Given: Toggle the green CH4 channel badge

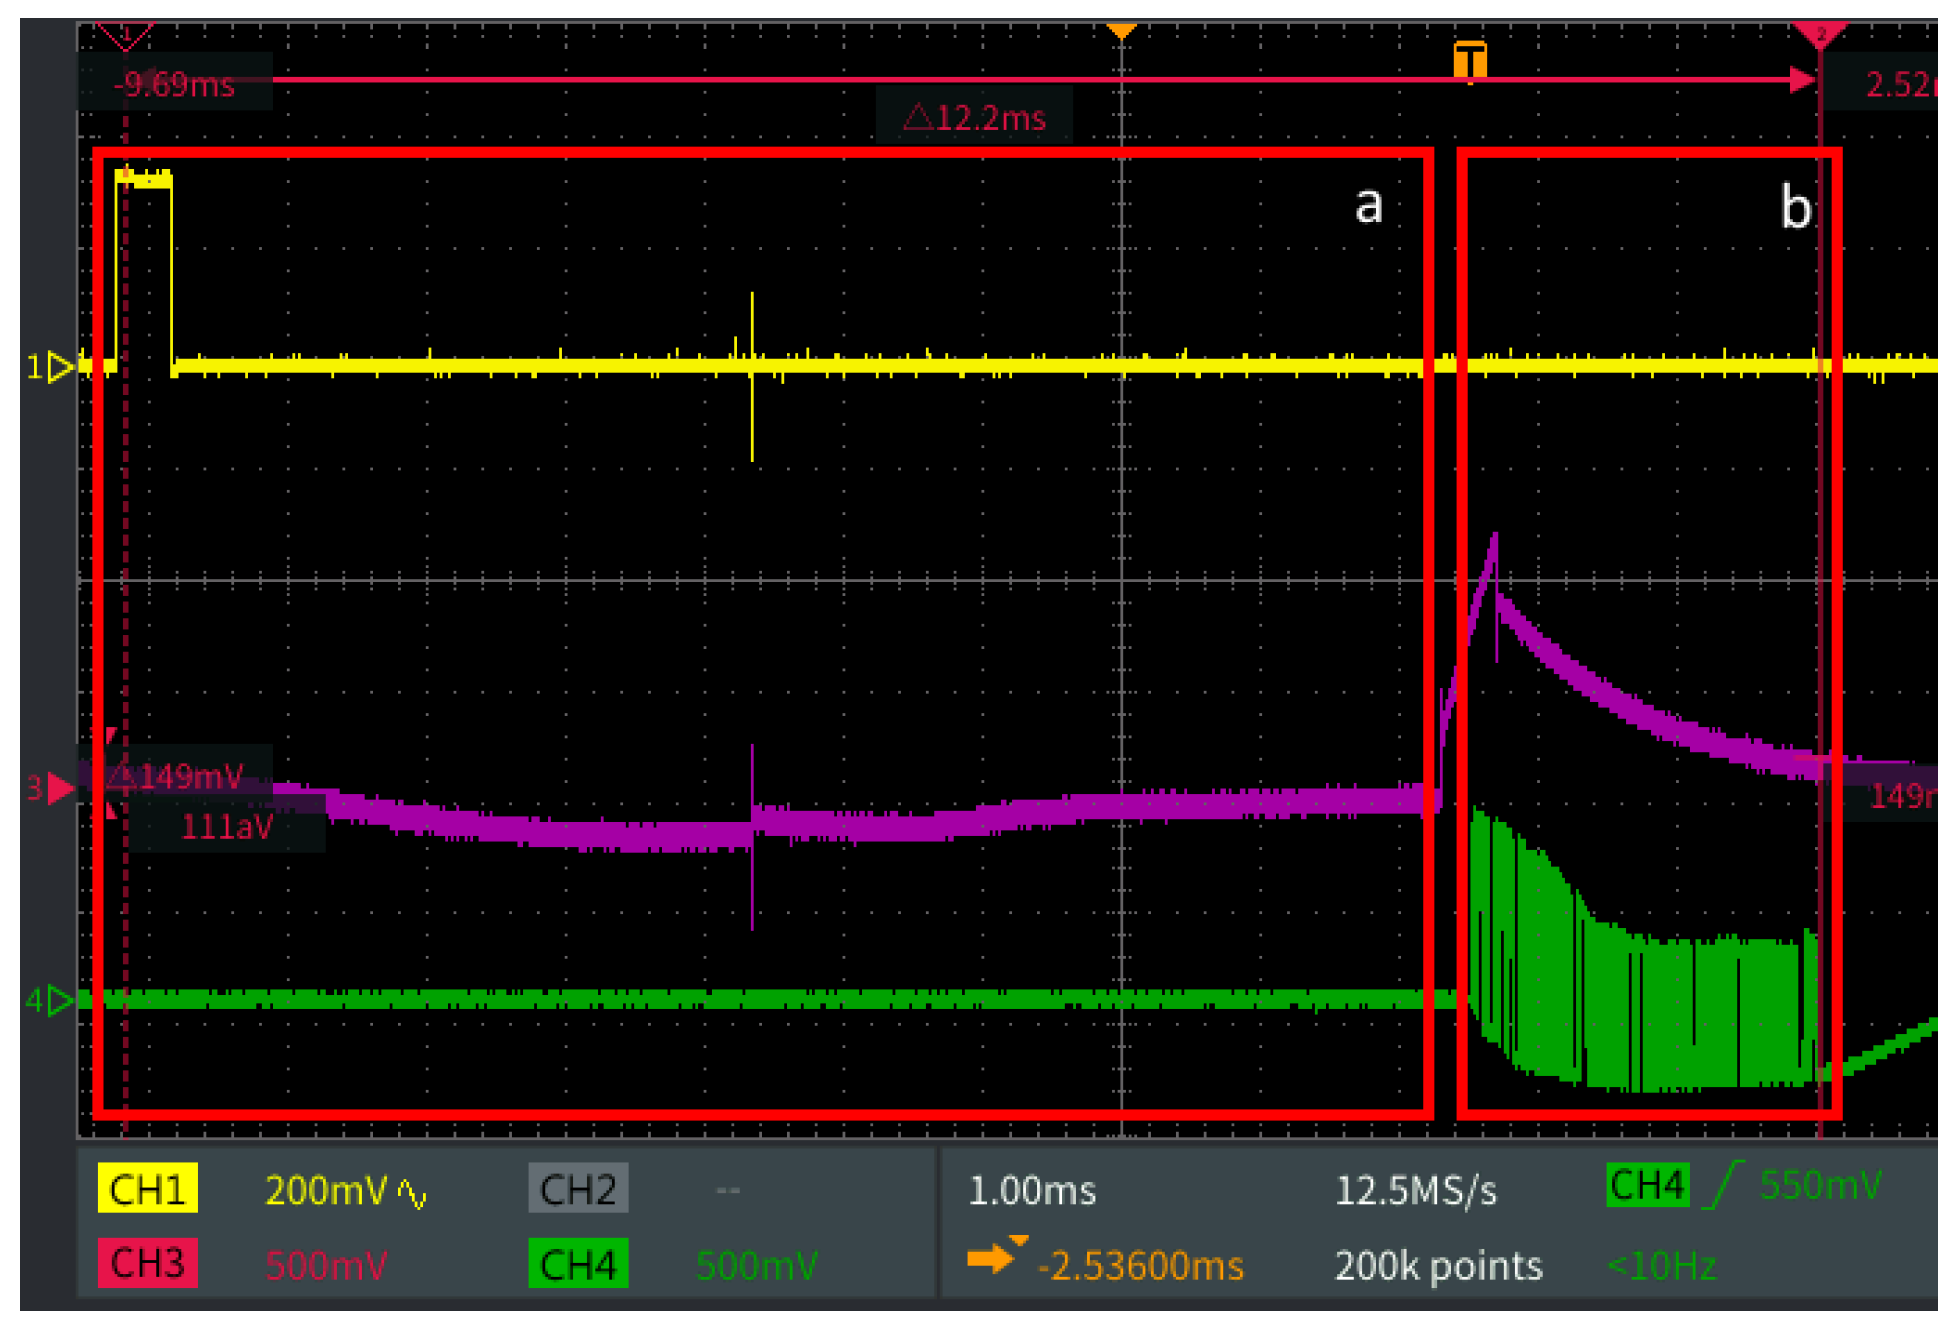Looking at the screenshot, I should click(578, 1264).
